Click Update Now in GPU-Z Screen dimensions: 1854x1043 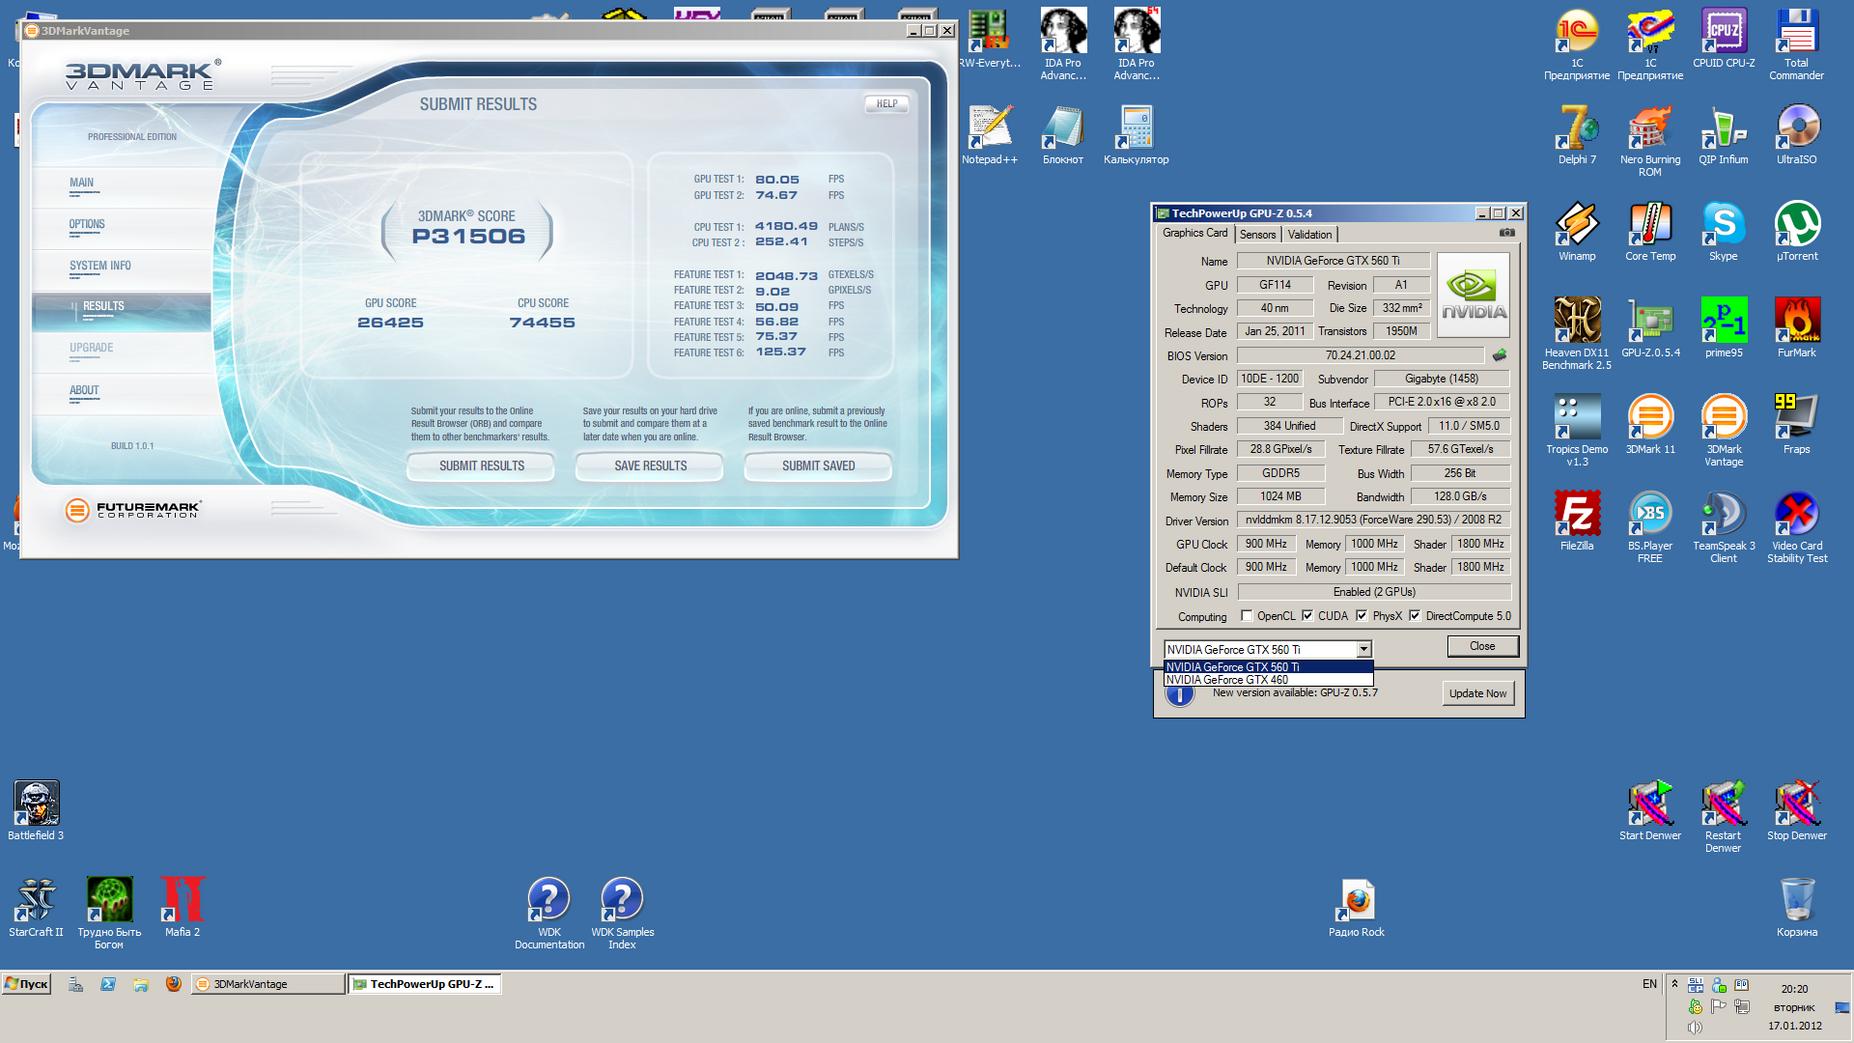click(x=1478, y=693)
